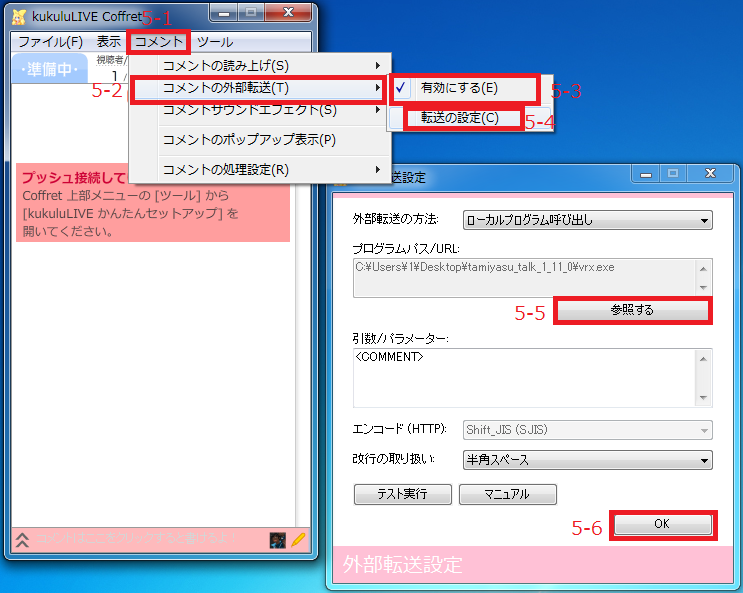This screenshot has height=593, width=743.
Task: Click scroll down arrow in プログラムパス field
Action: tap(704, 287)
